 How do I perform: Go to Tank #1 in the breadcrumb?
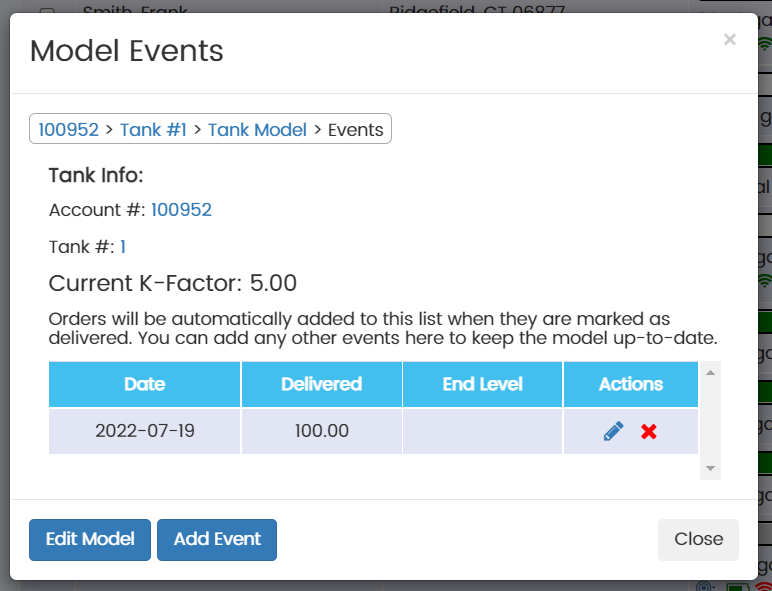click(x=153, y=129)
